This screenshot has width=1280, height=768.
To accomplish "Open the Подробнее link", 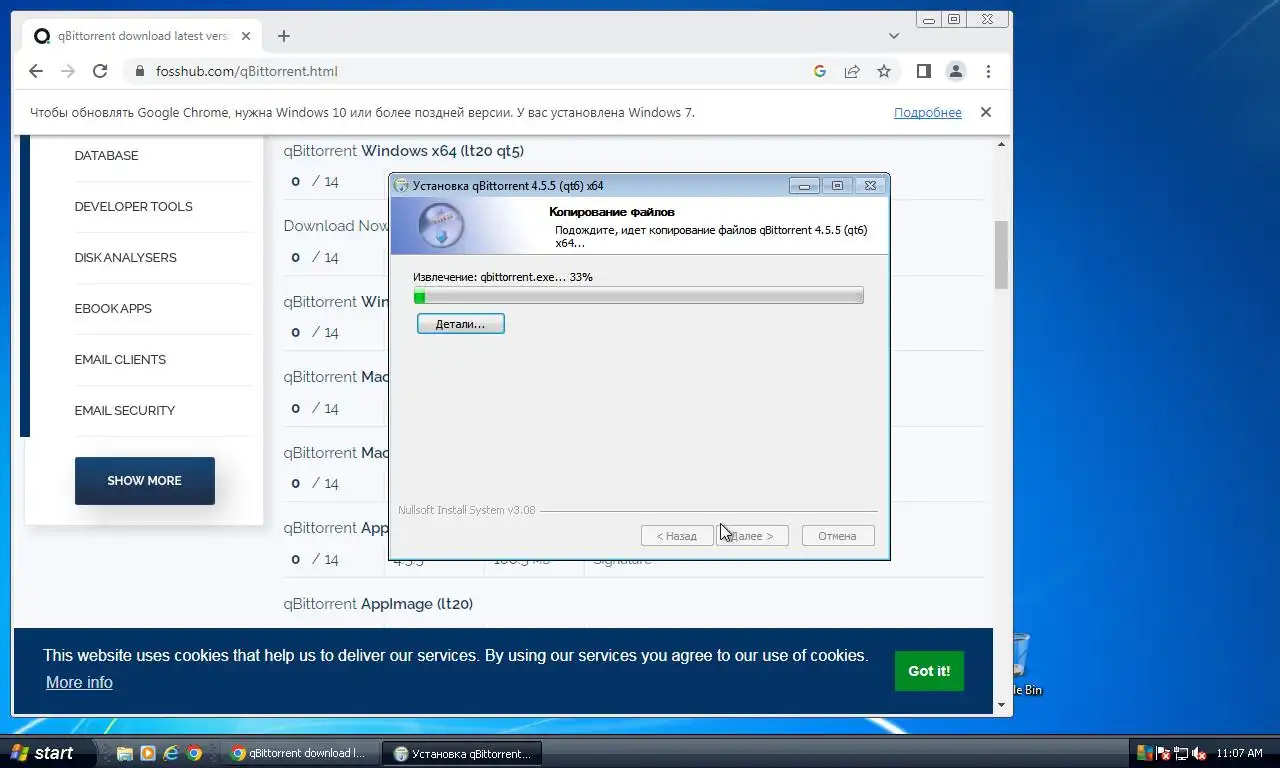I will (928, 113).
